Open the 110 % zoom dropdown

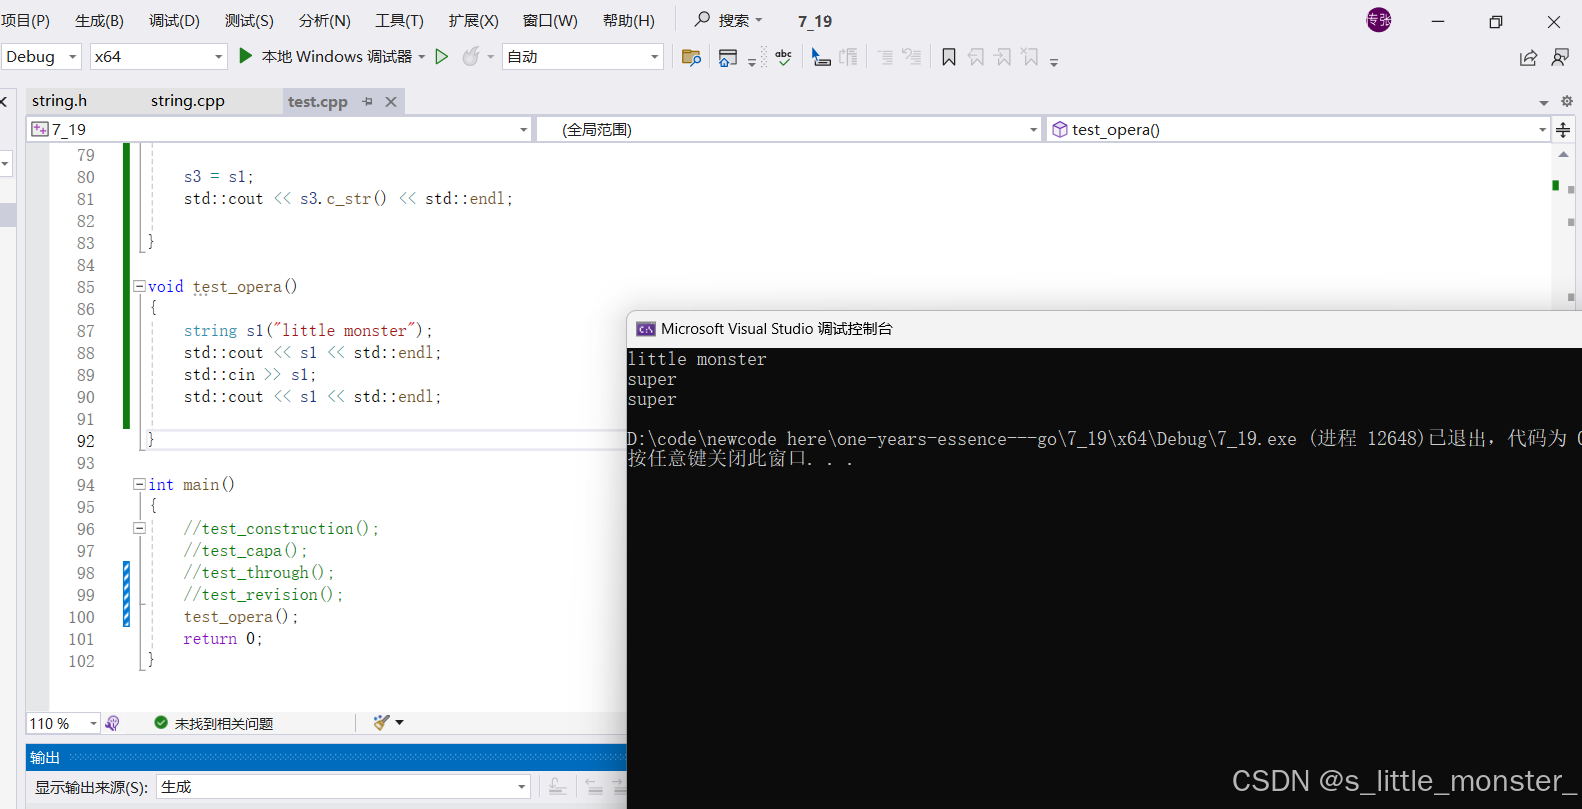pyautogui.click(x=63, y=723)
